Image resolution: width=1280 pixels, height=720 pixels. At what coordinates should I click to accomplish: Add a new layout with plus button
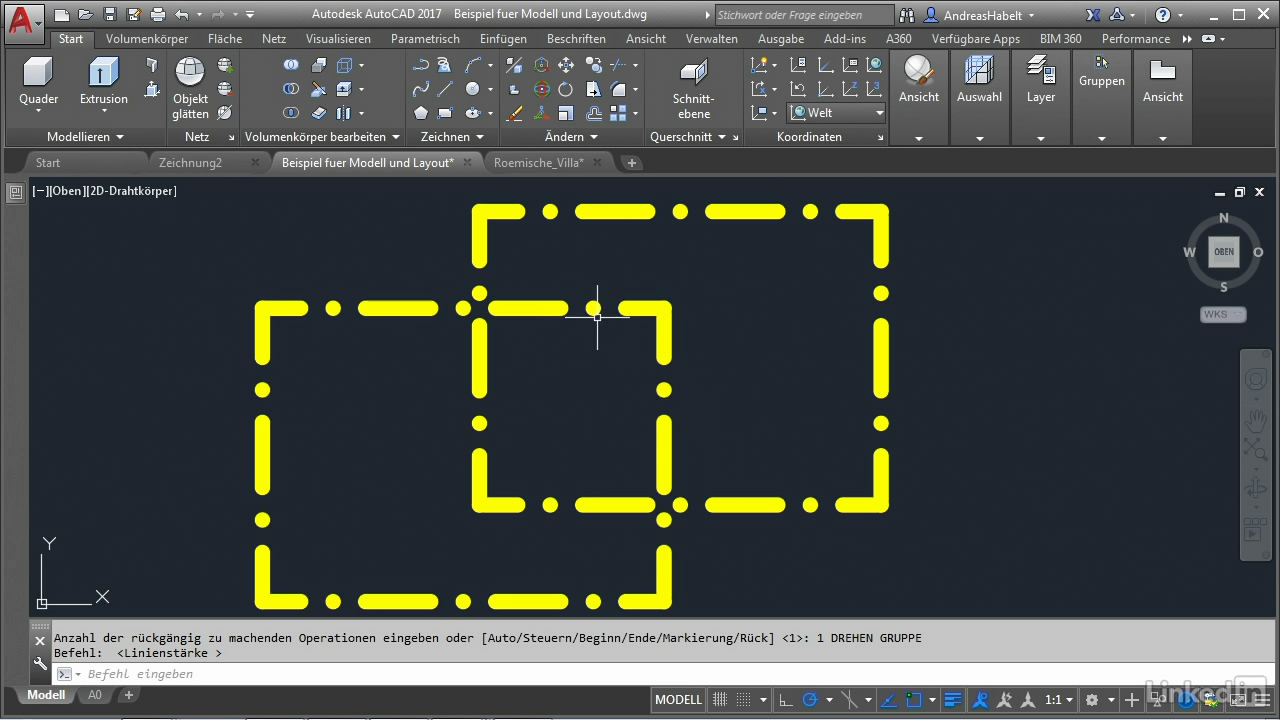click(x=129, y=695)
